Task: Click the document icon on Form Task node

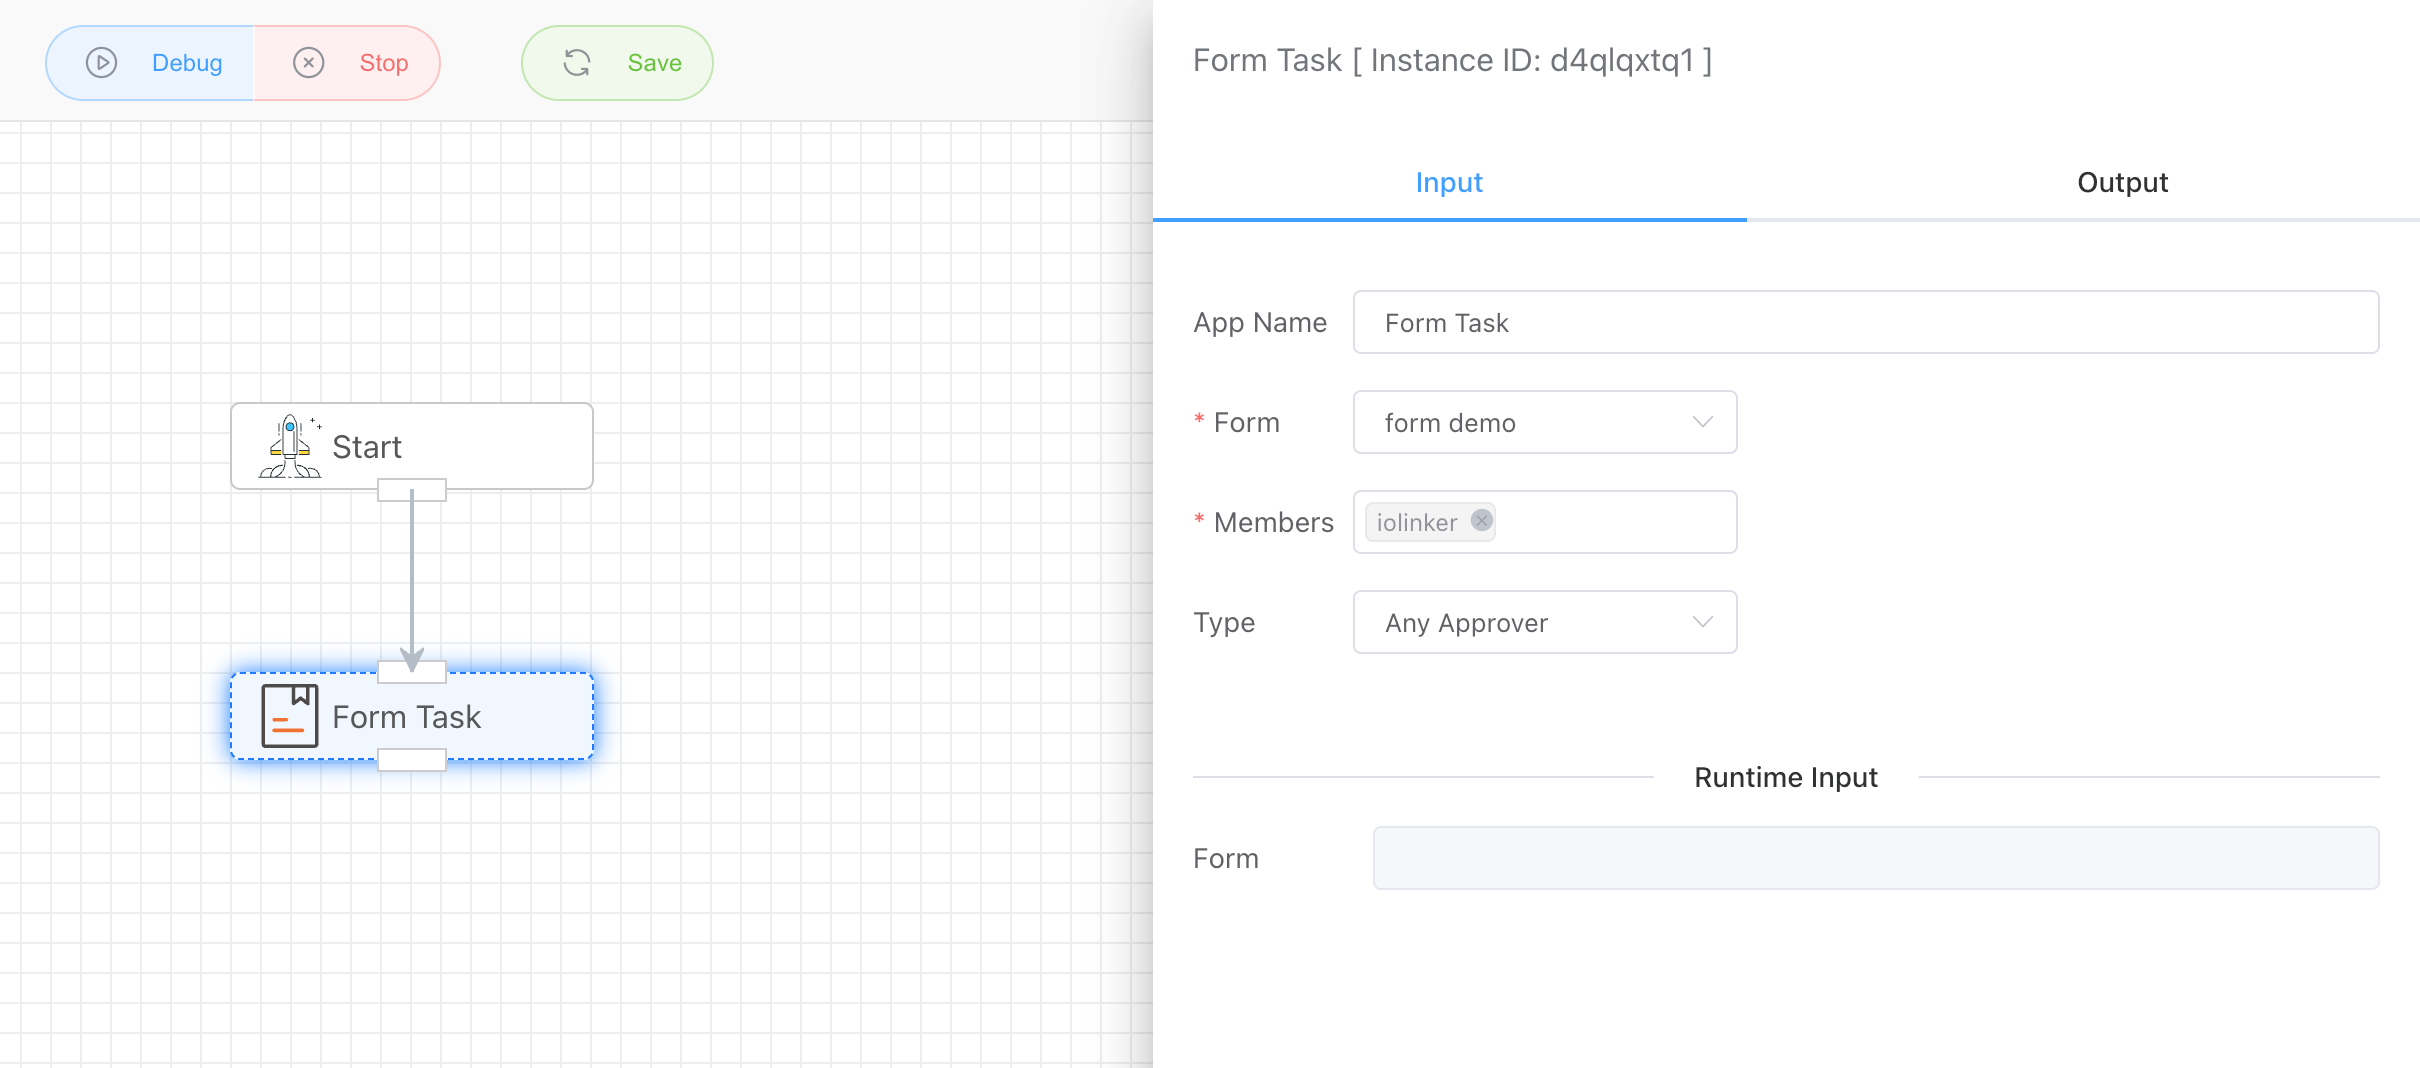Action: point(290,716)
